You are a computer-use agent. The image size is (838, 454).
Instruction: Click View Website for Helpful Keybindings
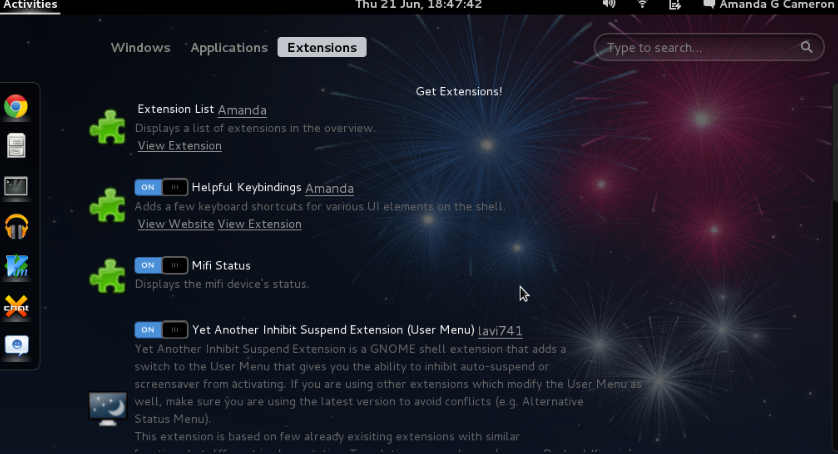(176, 224)
